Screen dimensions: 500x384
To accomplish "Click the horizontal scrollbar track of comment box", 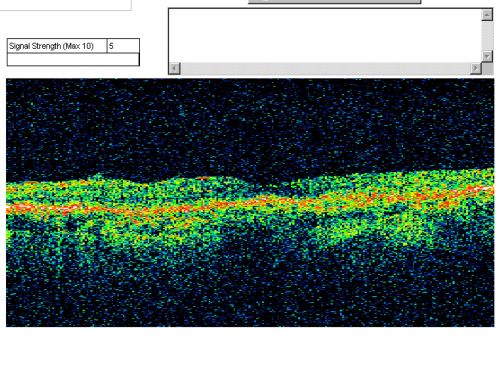I will (325, 68).
